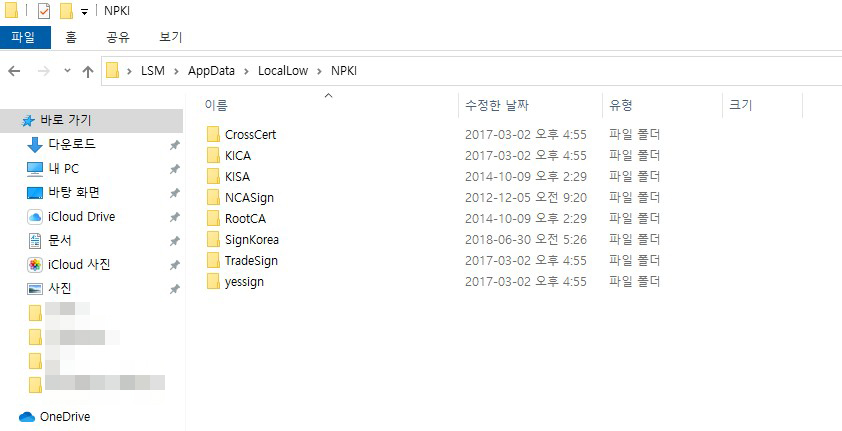This screenshot has height=431, width=842.
Task: Click the new folder icon in title bar
Action: point(66,11)
